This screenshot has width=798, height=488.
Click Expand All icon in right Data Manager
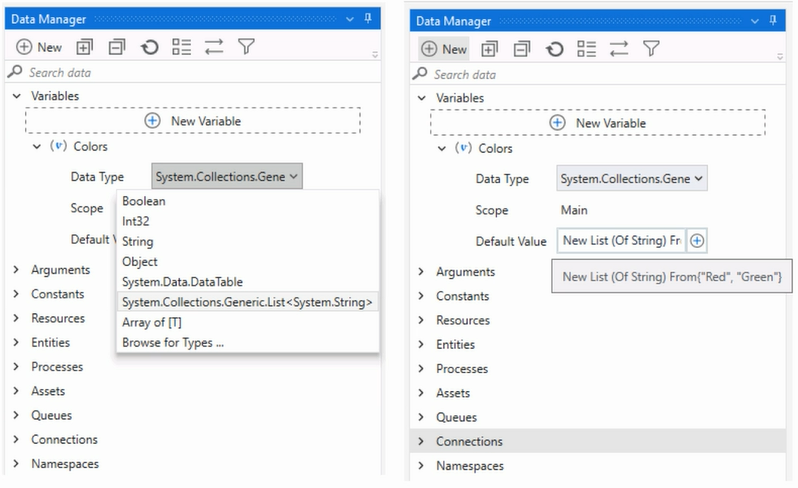[490, 49]
